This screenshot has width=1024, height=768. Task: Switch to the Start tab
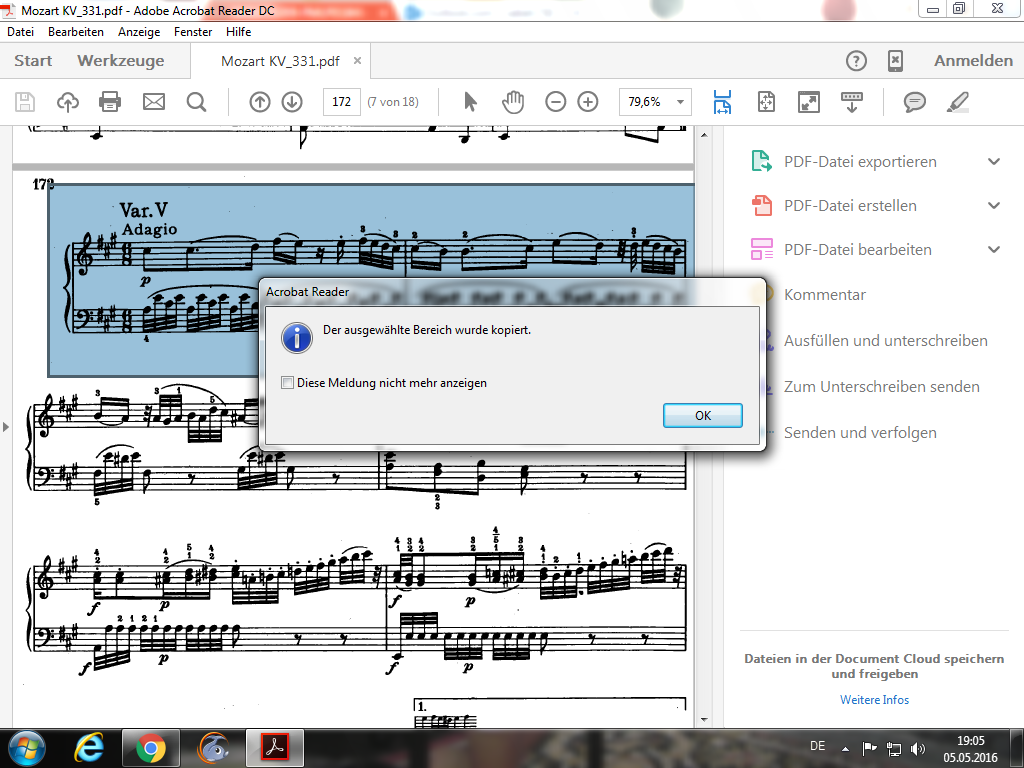pyautogui.click(x=33, y=61)
